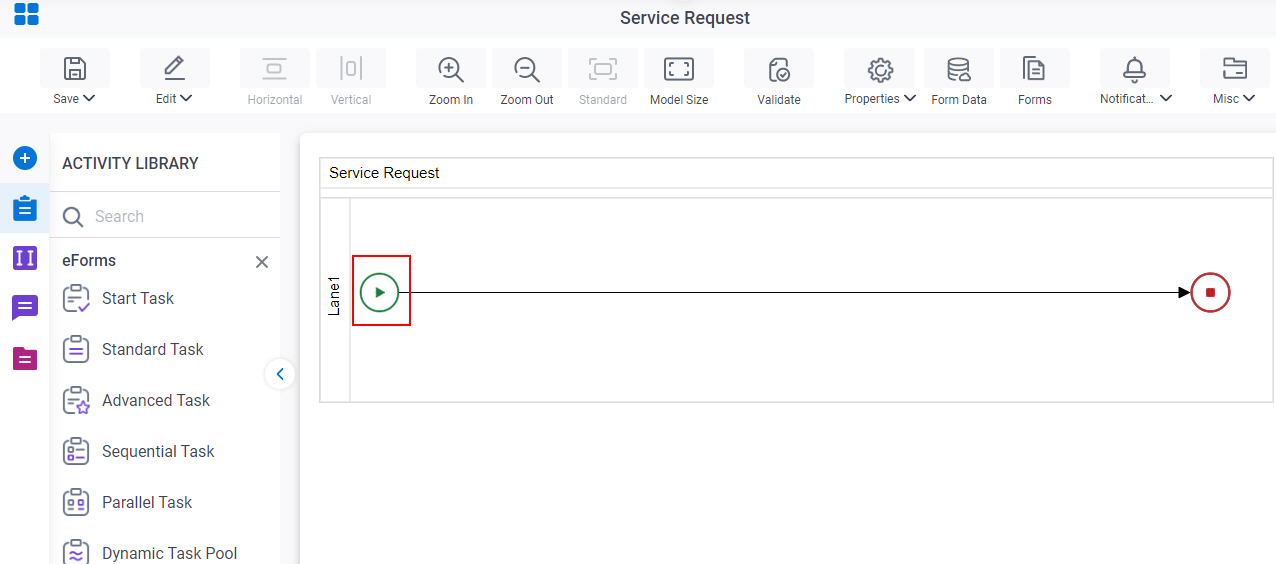Click the ACTIVITY LIBRARY heading
Image resolution: width=1276 pixels, height=564 pixels.
click(x=130, y=163)
